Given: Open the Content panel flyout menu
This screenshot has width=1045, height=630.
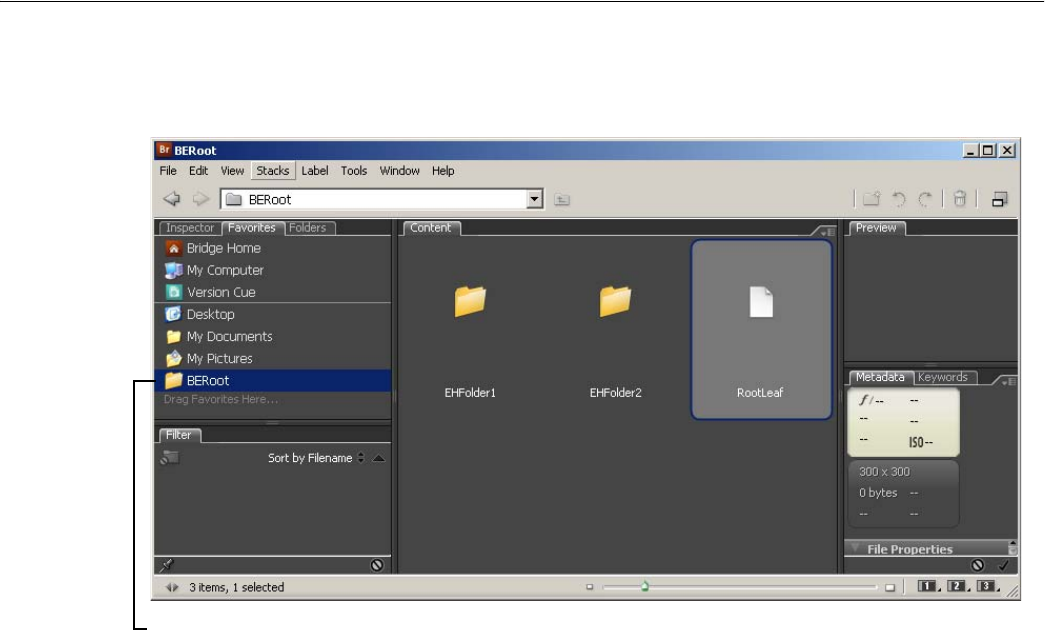Looking at the screenshot, I should point(826,232).
